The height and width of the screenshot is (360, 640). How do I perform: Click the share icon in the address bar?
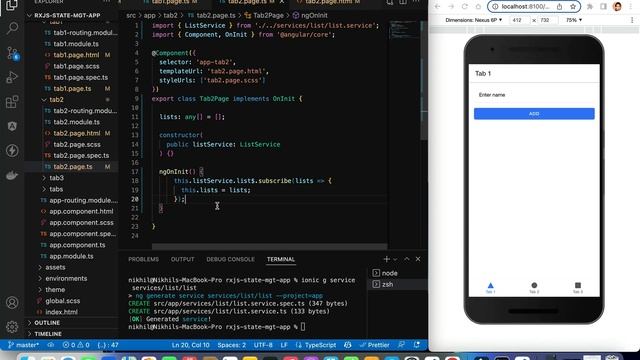tap(560, 7)
